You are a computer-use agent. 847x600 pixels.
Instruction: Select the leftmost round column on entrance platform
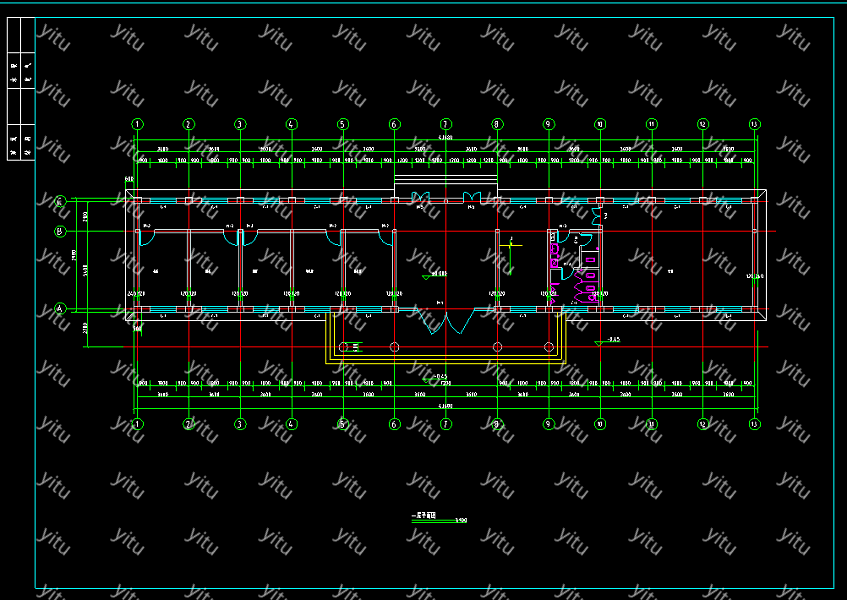(343, 347)
